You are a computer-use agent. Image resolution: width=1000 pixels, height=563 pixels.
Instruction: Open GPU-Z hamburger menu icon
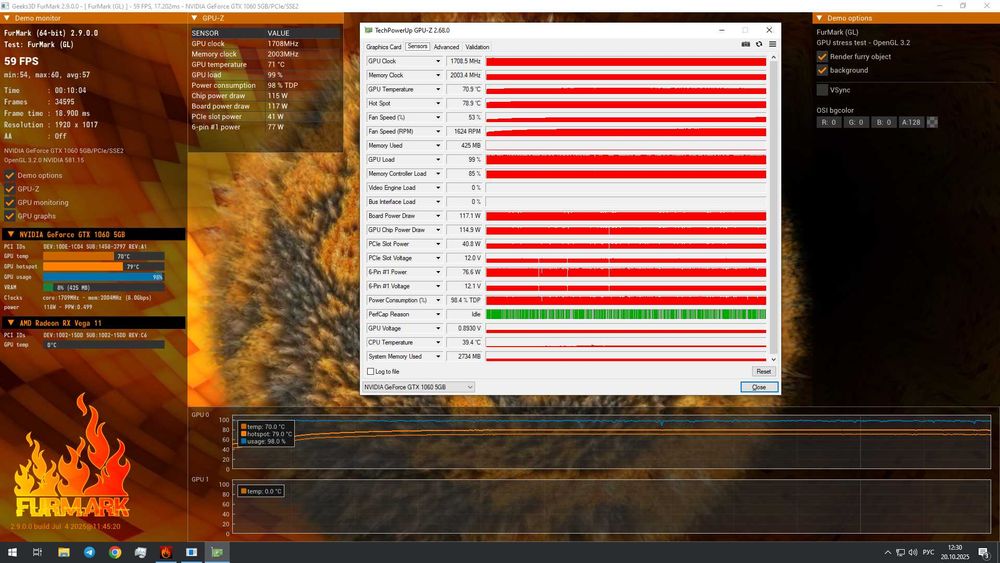pyautogui.click(x=772, y=45)
